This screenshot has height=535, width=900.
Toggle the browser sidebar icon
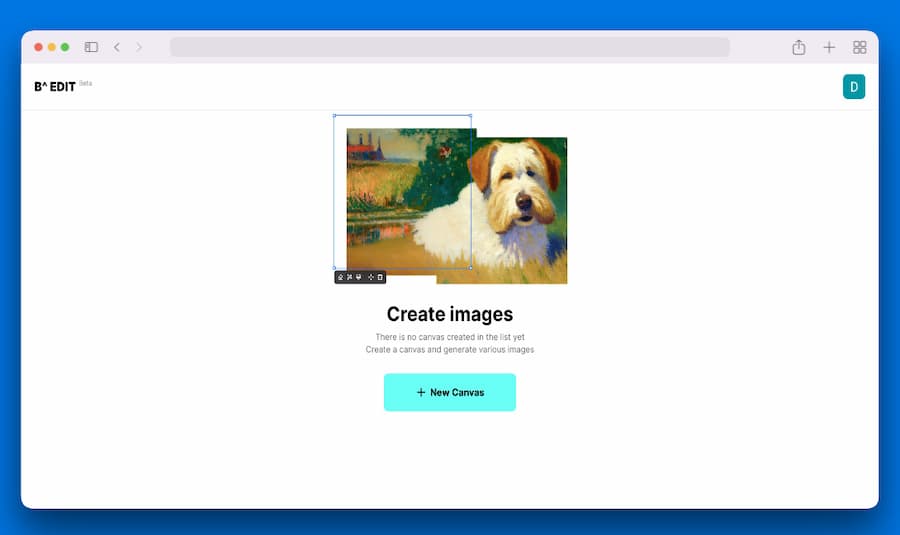tap(91, 47)
